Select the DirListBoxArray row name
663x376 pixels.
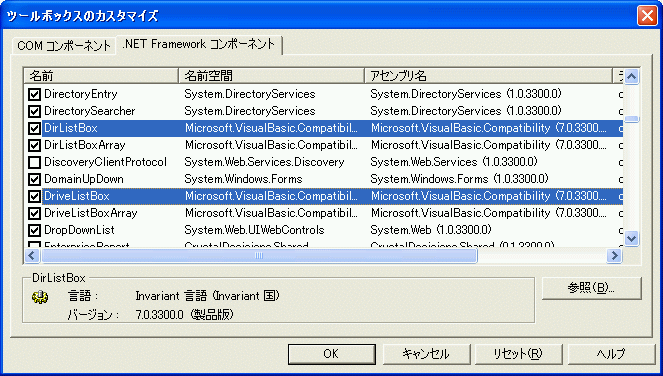coord(85,145)
